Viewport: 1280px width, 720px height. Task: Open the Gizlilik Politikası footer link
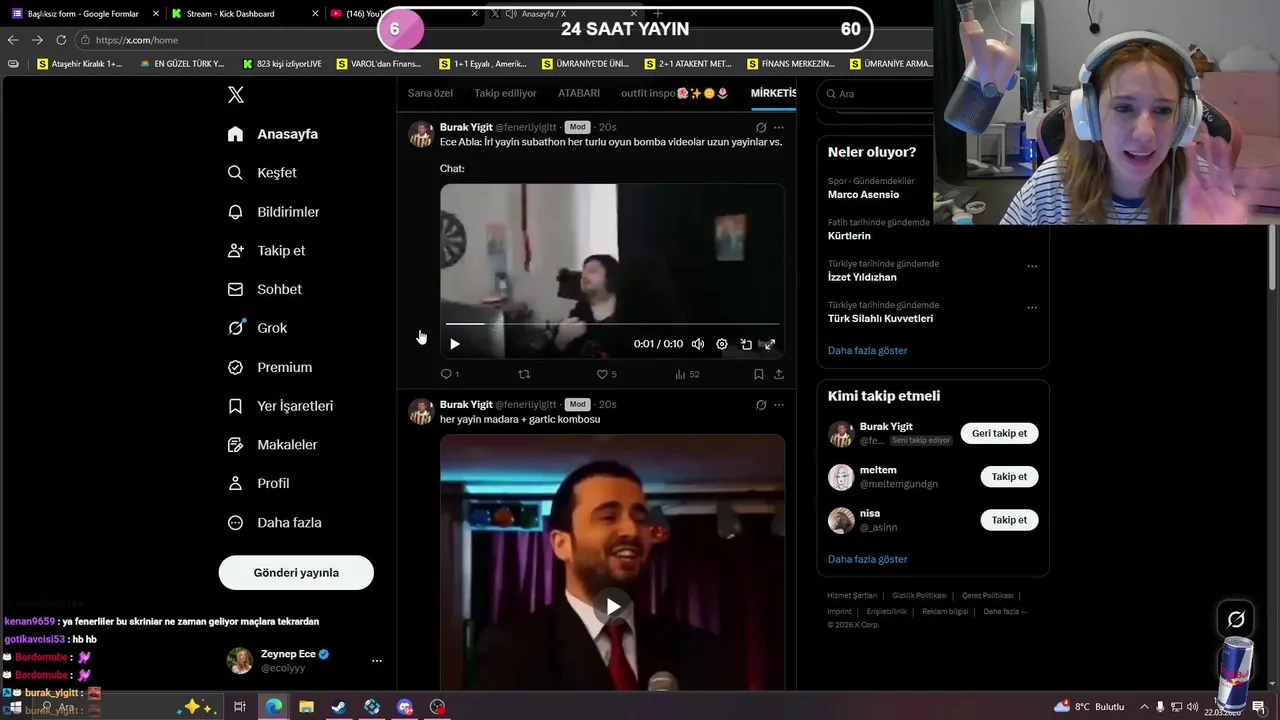click(x=920, y=596)
